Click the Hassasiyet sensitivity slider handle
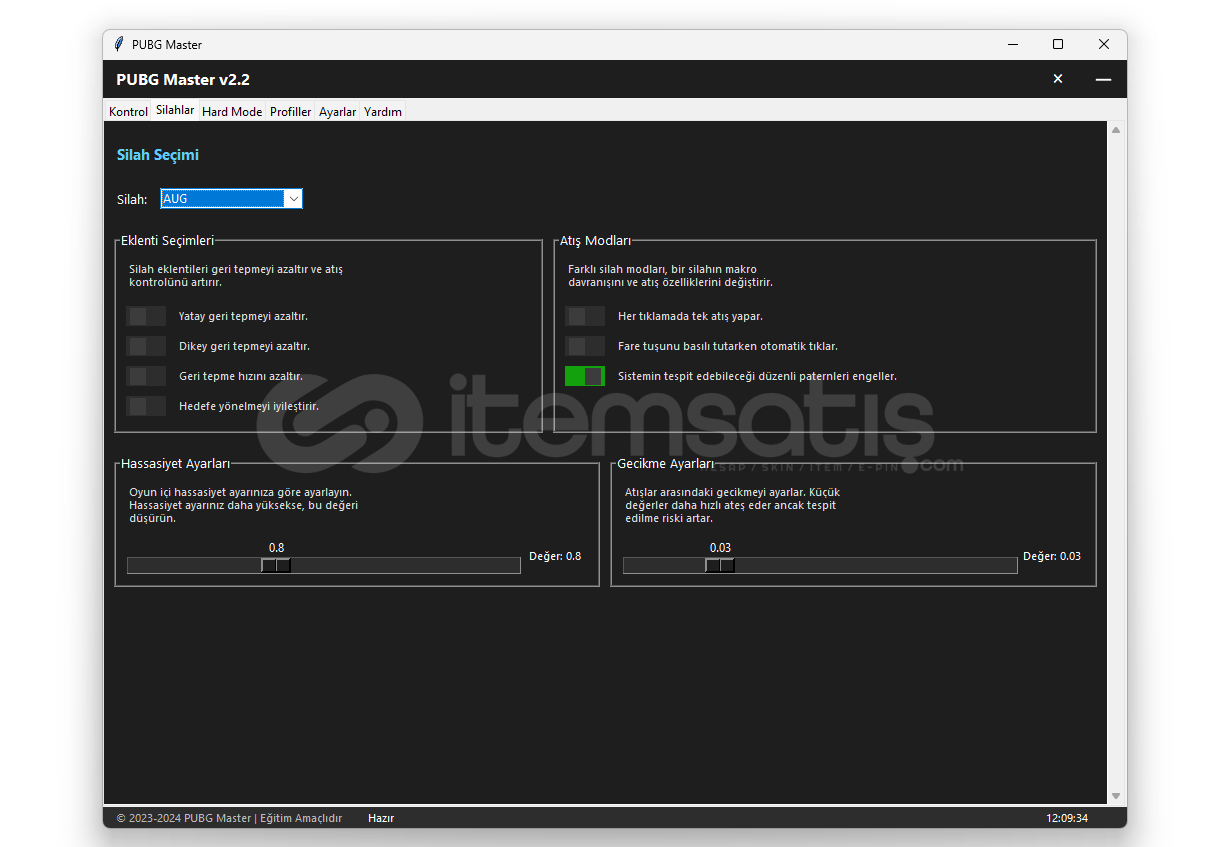Screen dimensions: 1219x847 [x=276, y=565]
